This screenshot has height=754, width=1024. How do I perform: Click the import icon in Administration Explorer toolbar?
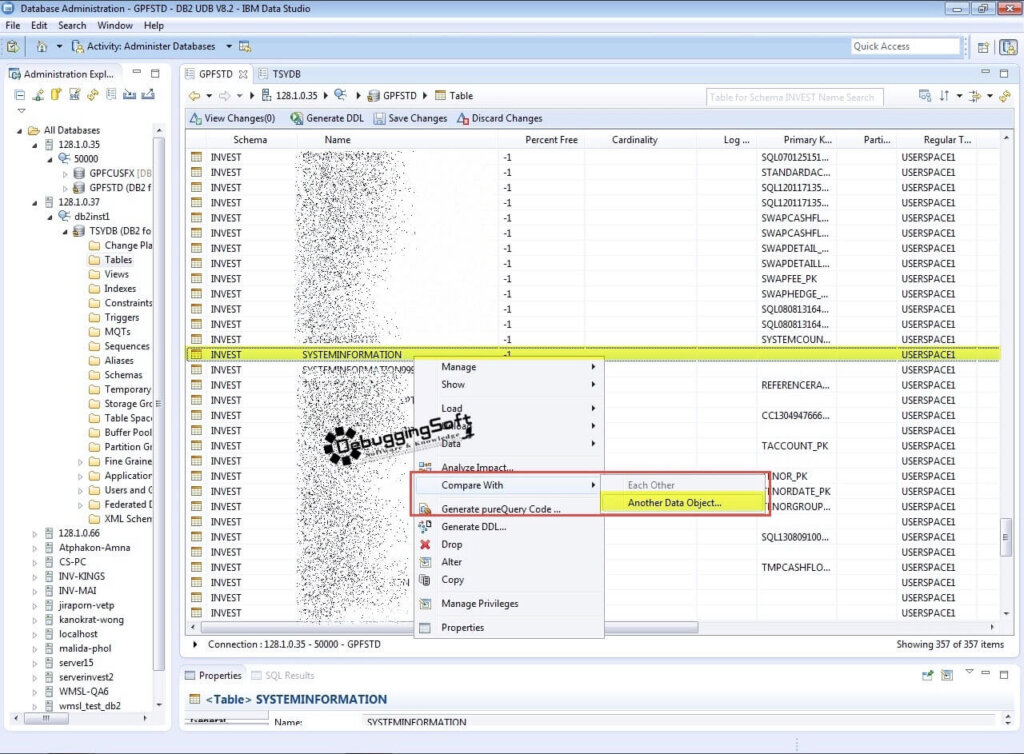coord(129,95)
